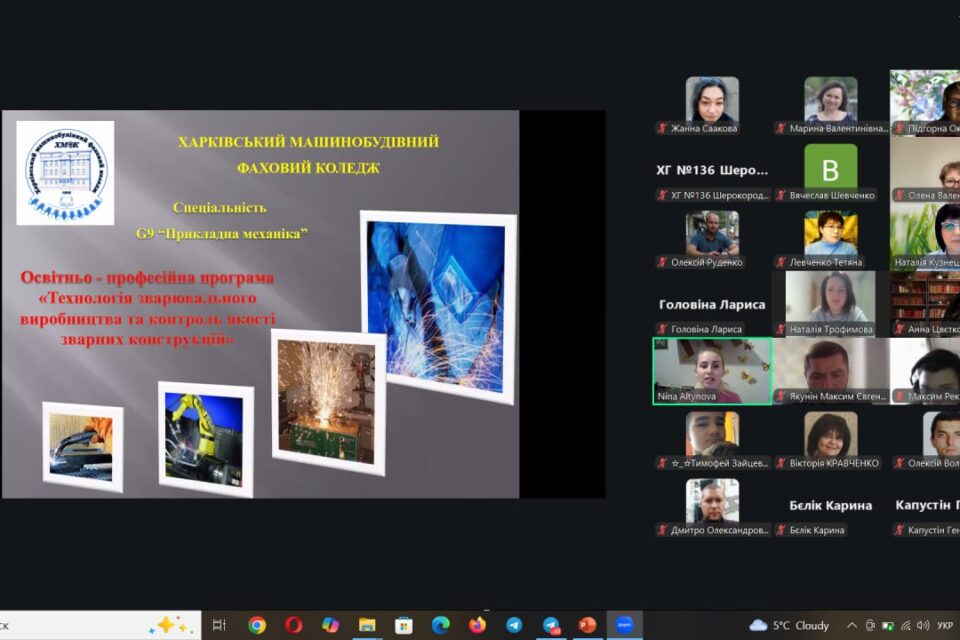Switch to PowerPoint on the taskbar
The image size is (960, 640).
pyautogui.click(x=587, y=625)
